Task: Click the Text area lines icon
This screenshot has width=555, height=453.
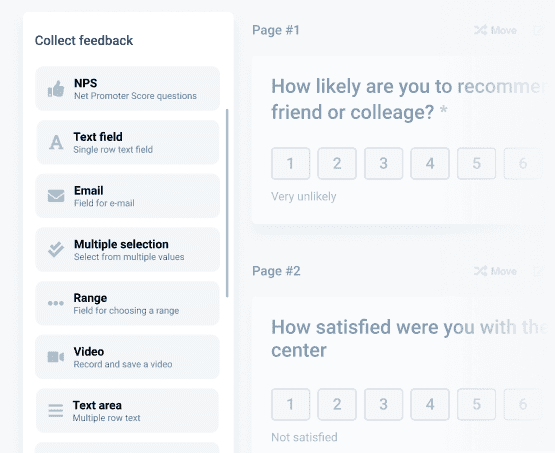Action: click(x=56, y=411)
